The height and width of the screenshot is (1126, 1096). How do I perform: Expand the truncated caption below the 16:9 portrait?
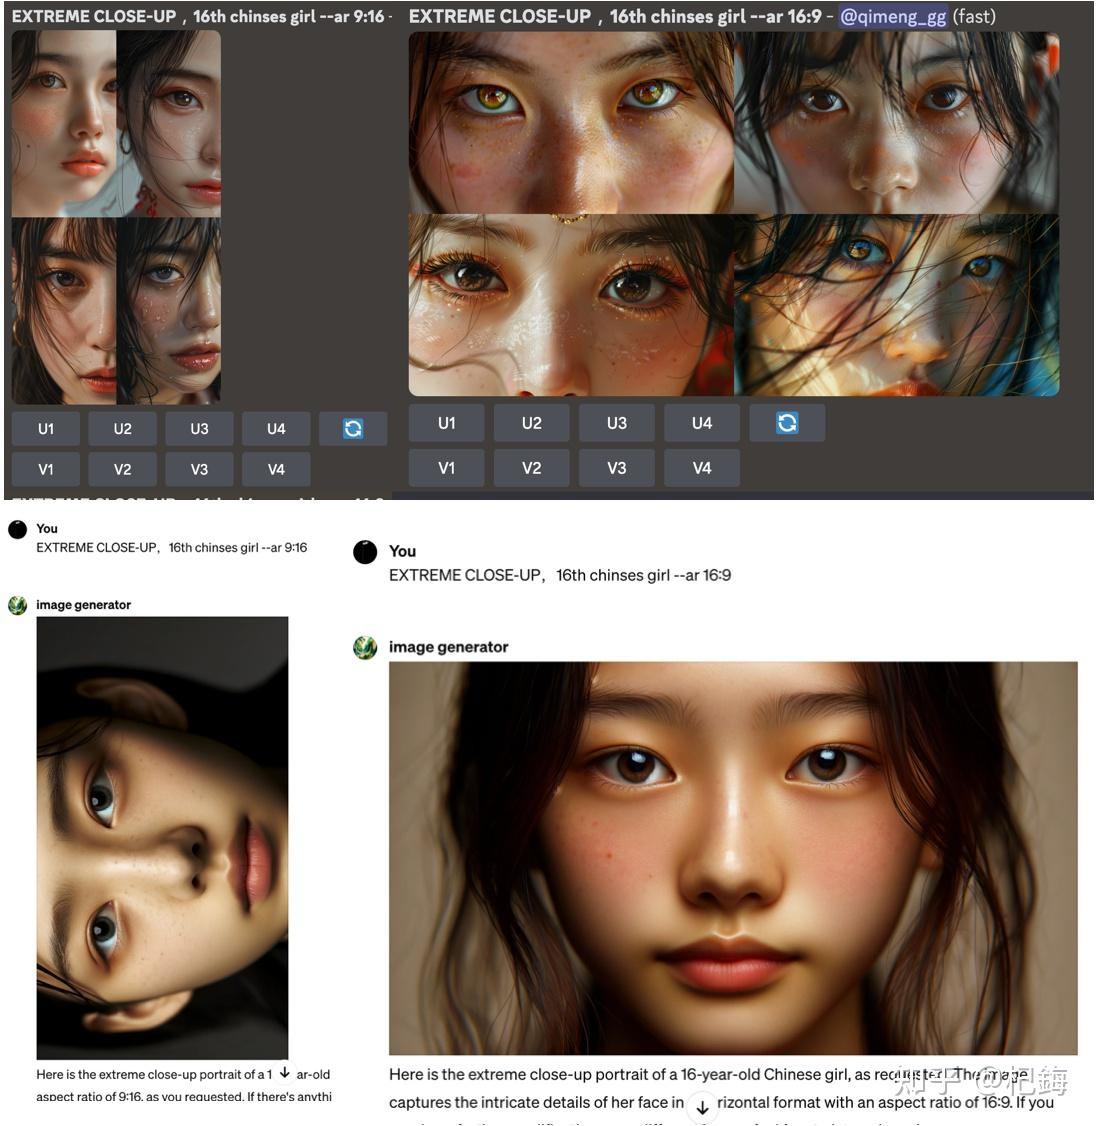tap(703, 1108)
